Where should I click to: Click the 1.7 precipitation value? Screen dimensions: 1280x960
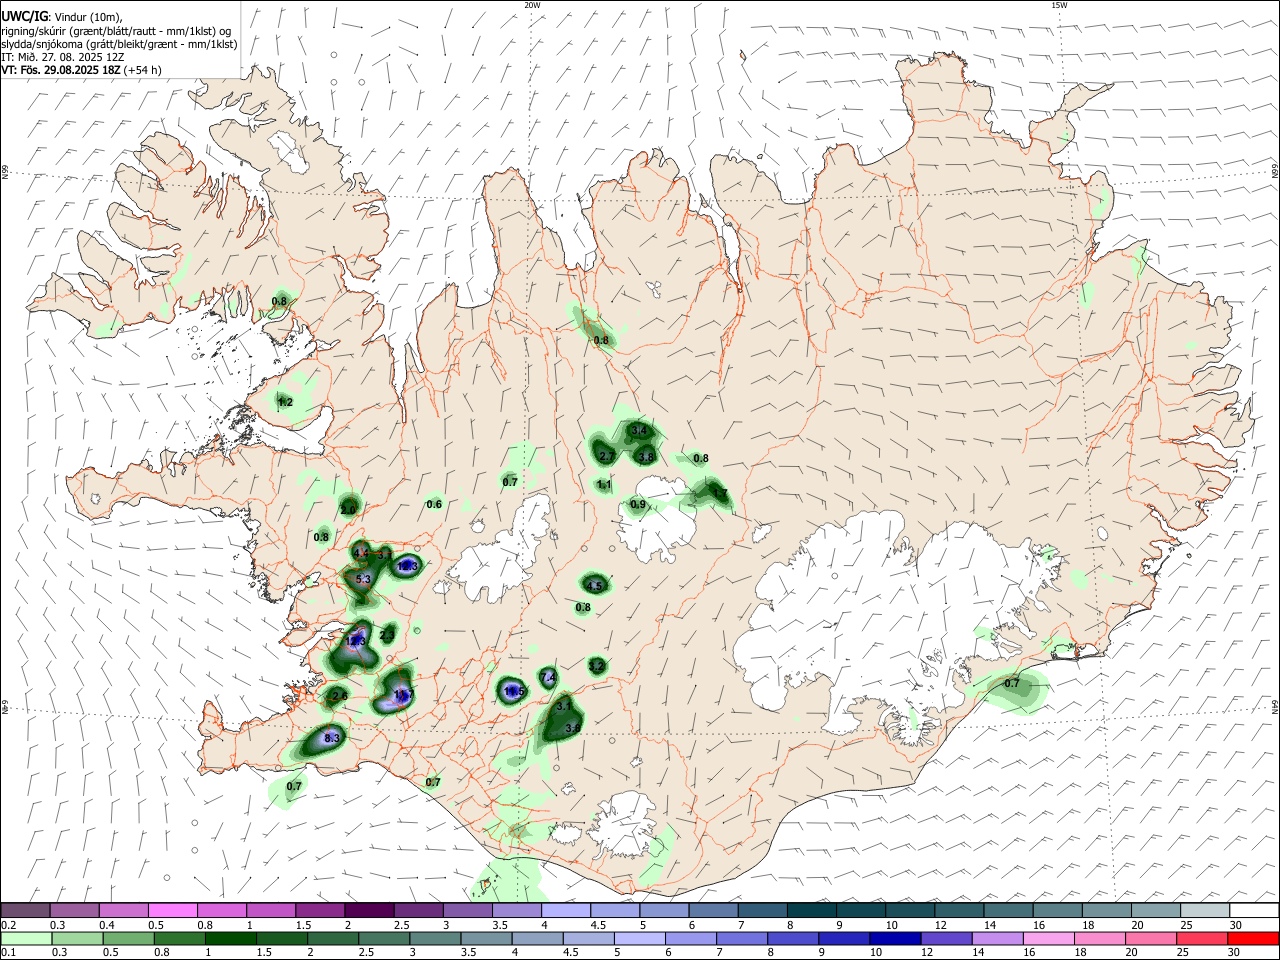(718, 493)
